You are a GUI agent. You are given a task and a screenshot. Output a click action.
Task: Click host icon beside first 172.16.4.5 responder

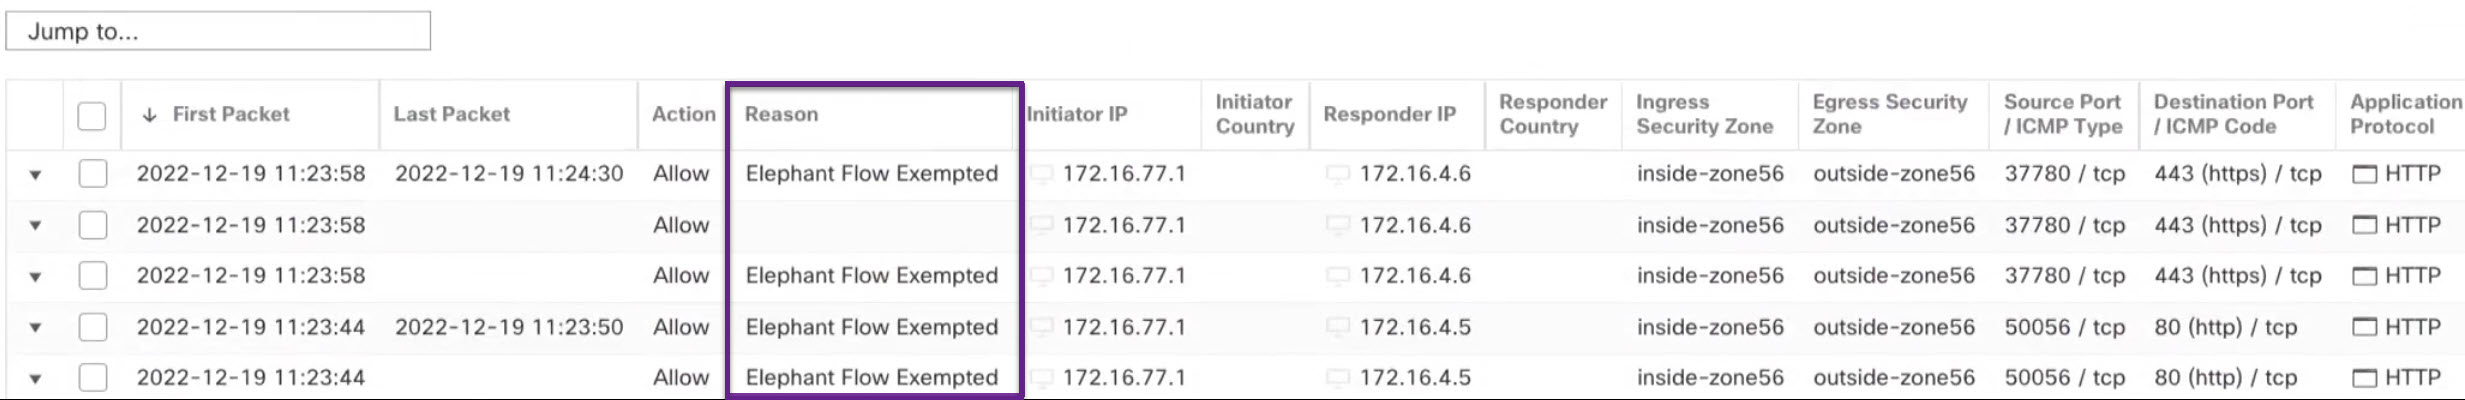coord(1338,327)
